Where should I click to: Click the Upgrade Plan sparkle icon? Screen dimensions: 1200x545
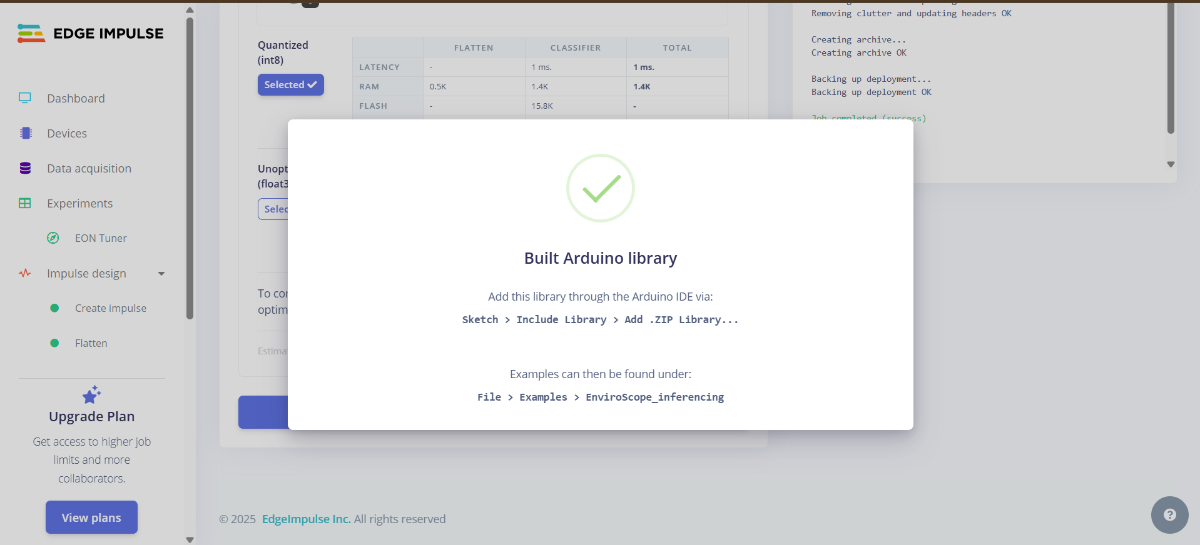point(91,394)
